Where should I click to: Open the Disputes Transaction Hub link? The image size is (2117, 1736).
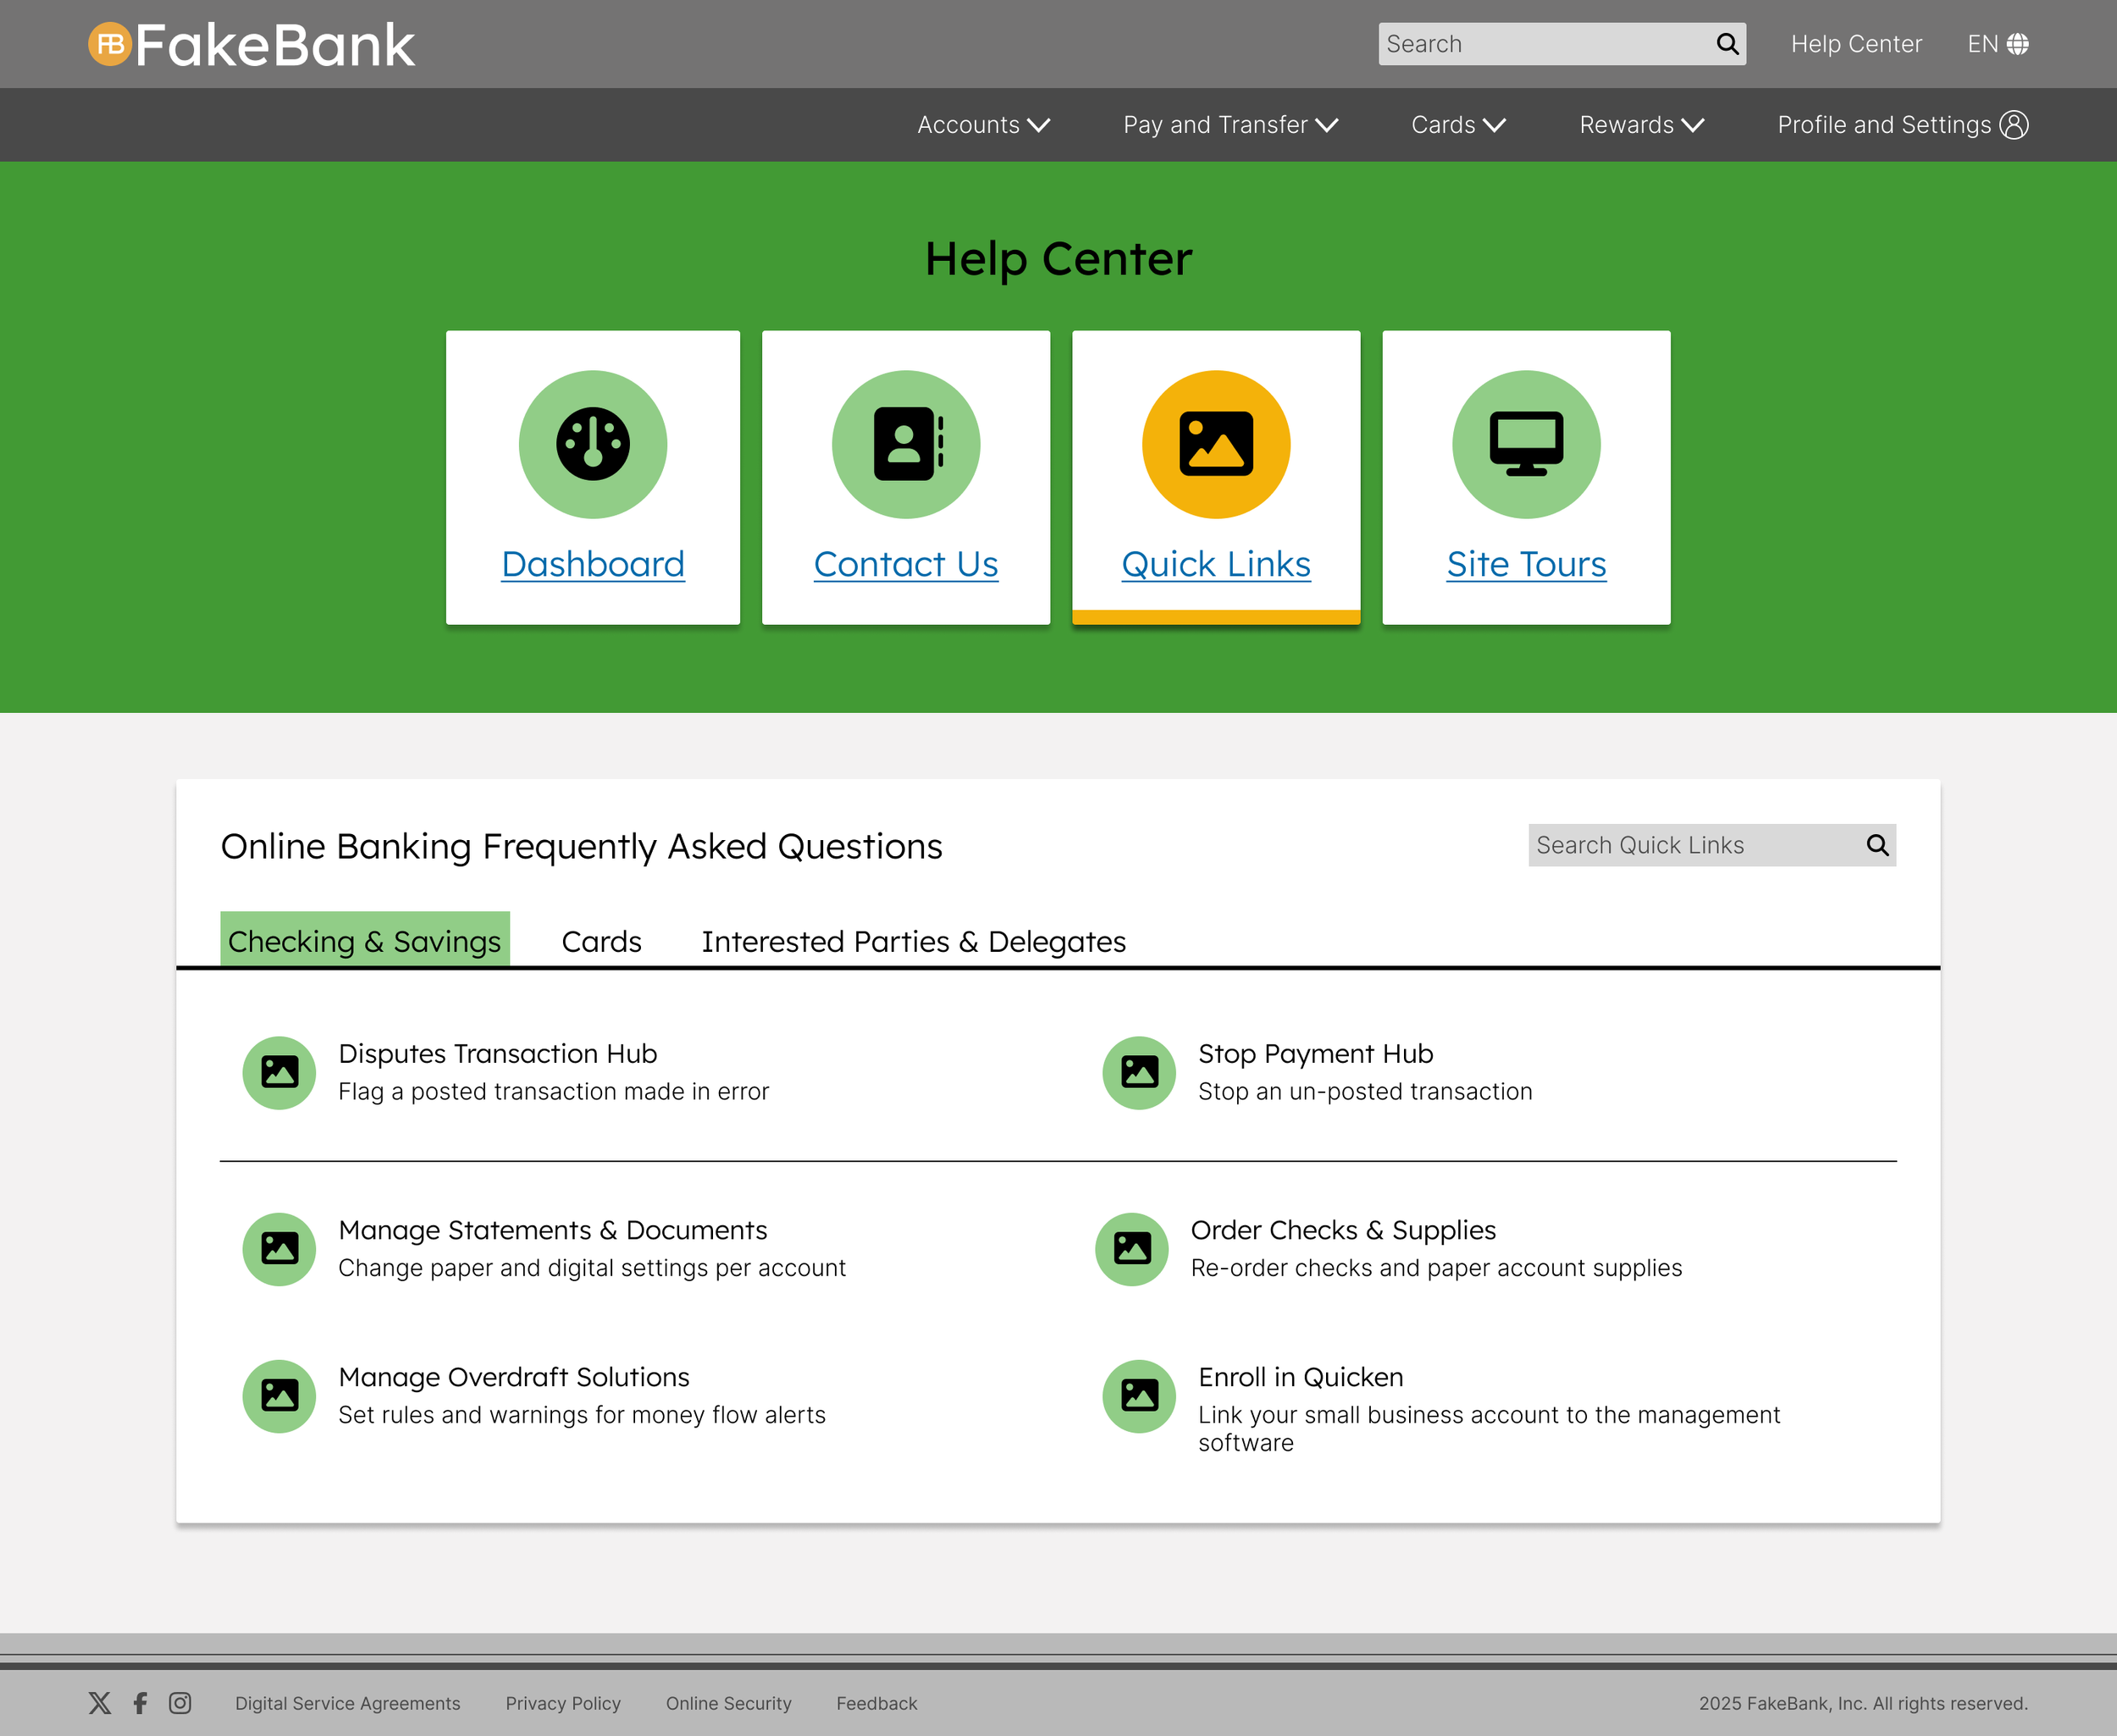click(497, 1054)
